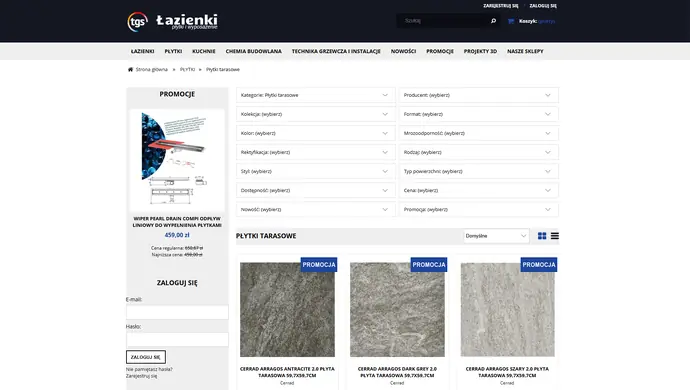Open Cerrad Arragos Antracite tile image
This screenshot has width=690, height=390.
[287, 309]
